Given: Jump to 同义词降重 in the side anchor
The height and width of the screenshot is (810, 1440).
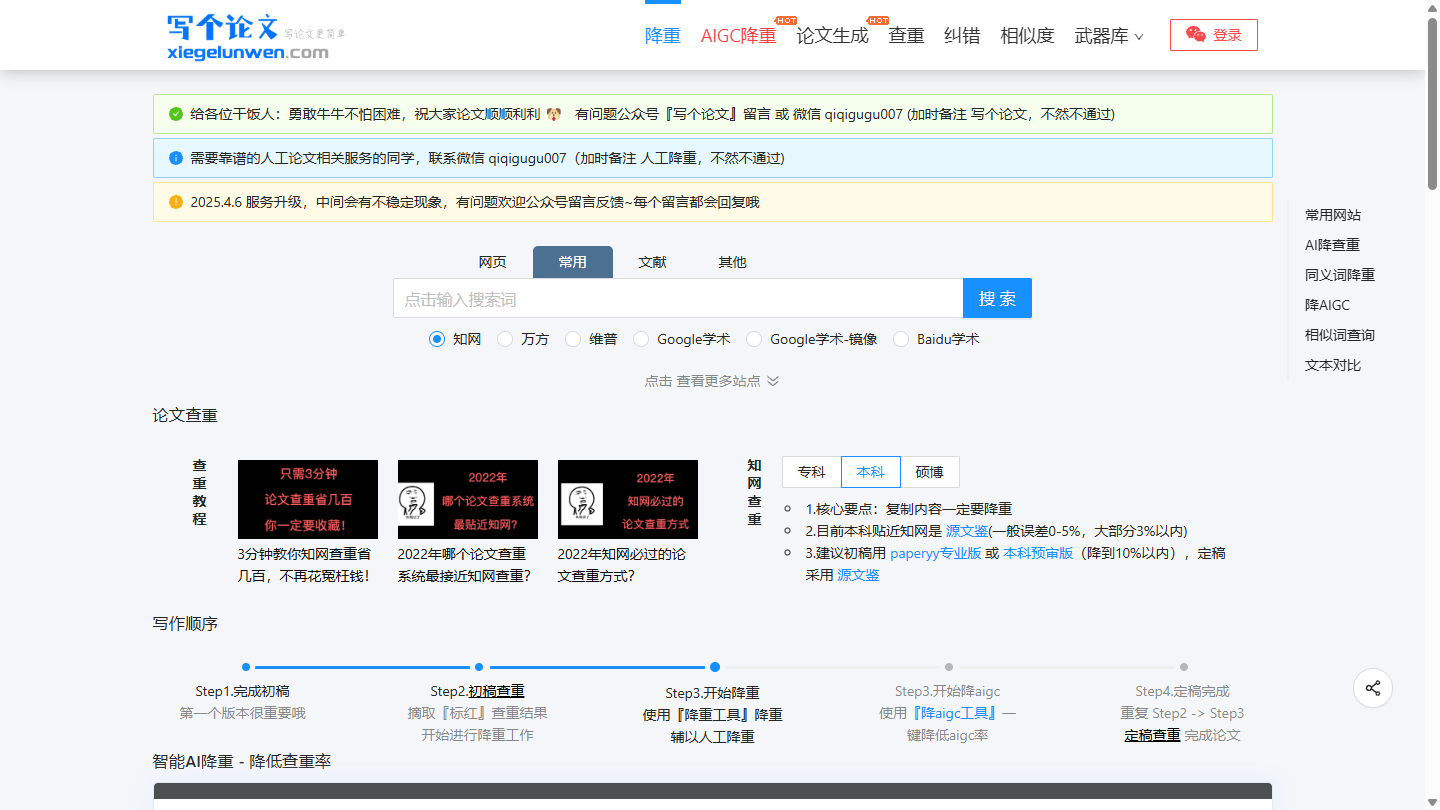Looking at the screenshot, I should coord(1340,275).
